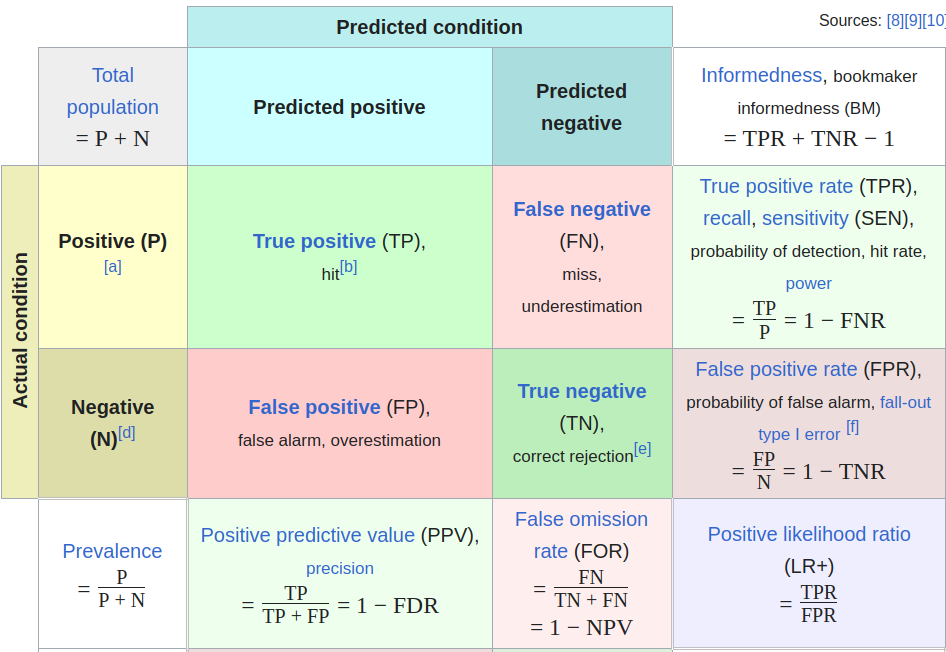
Task: Open Positive predictive value link
Action: [x=308, y=536]
